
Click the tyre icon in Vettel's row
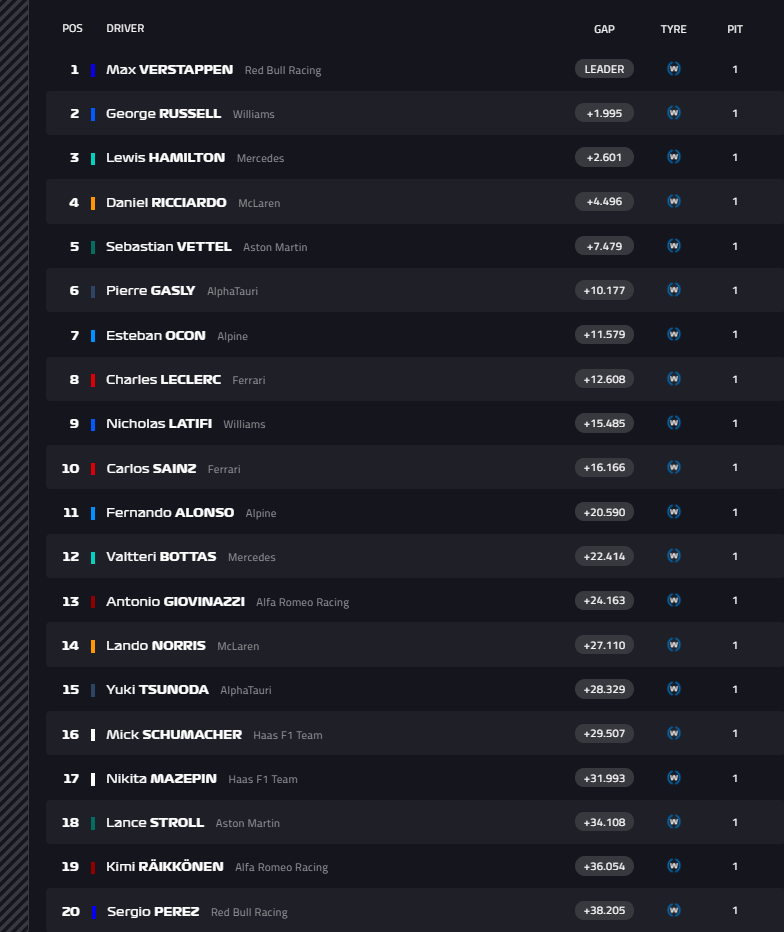pyautogui.click(x=674, y=246)
